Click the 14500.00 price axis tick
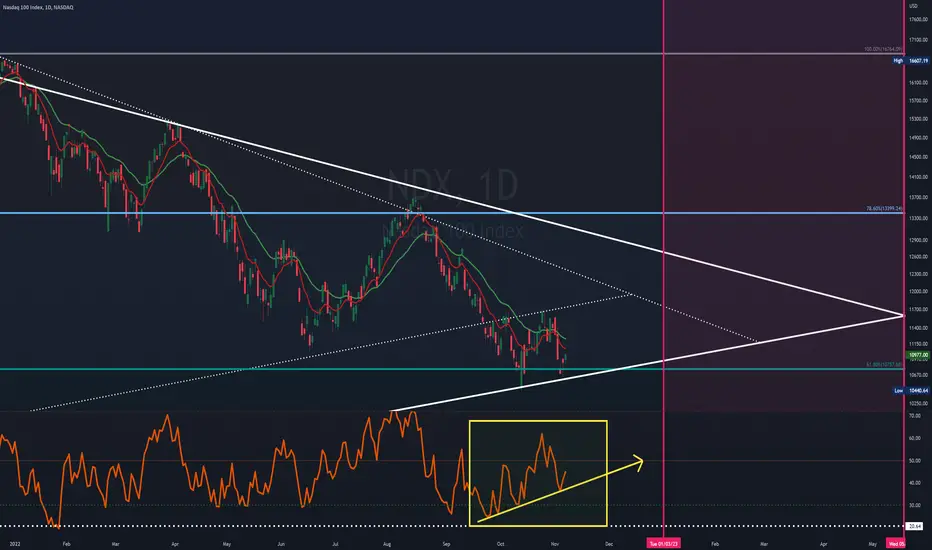This screenshot has width=932, height=550. tap(918, 157)
